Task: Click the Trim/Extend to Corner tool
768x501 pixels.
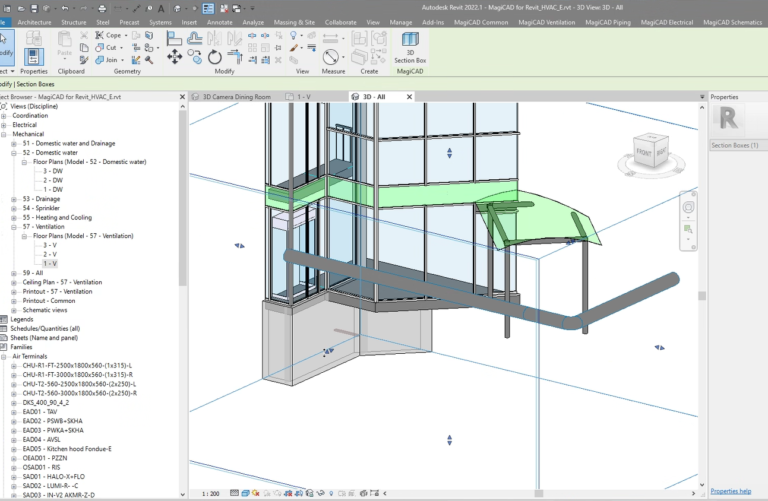Action: point(235,57)
